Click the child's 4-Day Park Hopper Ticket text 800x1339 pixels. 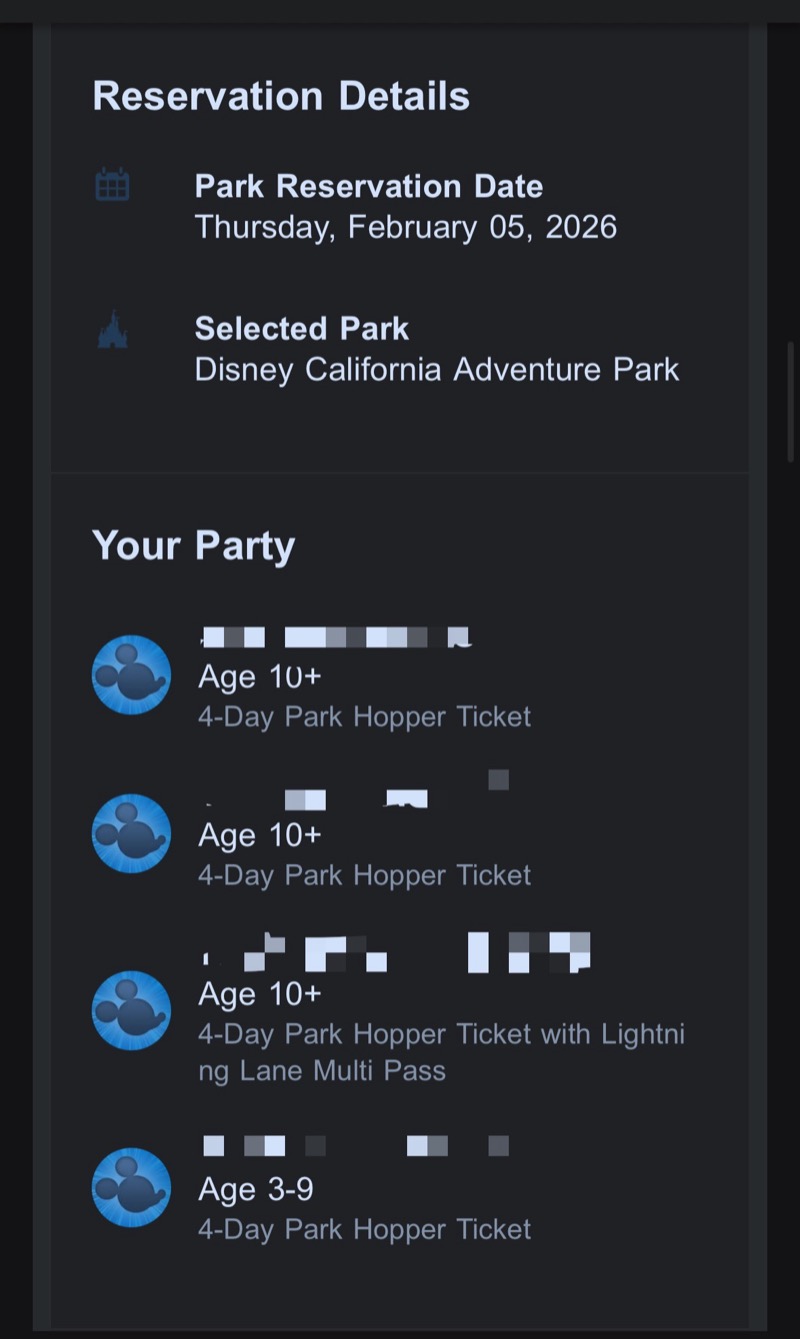365,1229
